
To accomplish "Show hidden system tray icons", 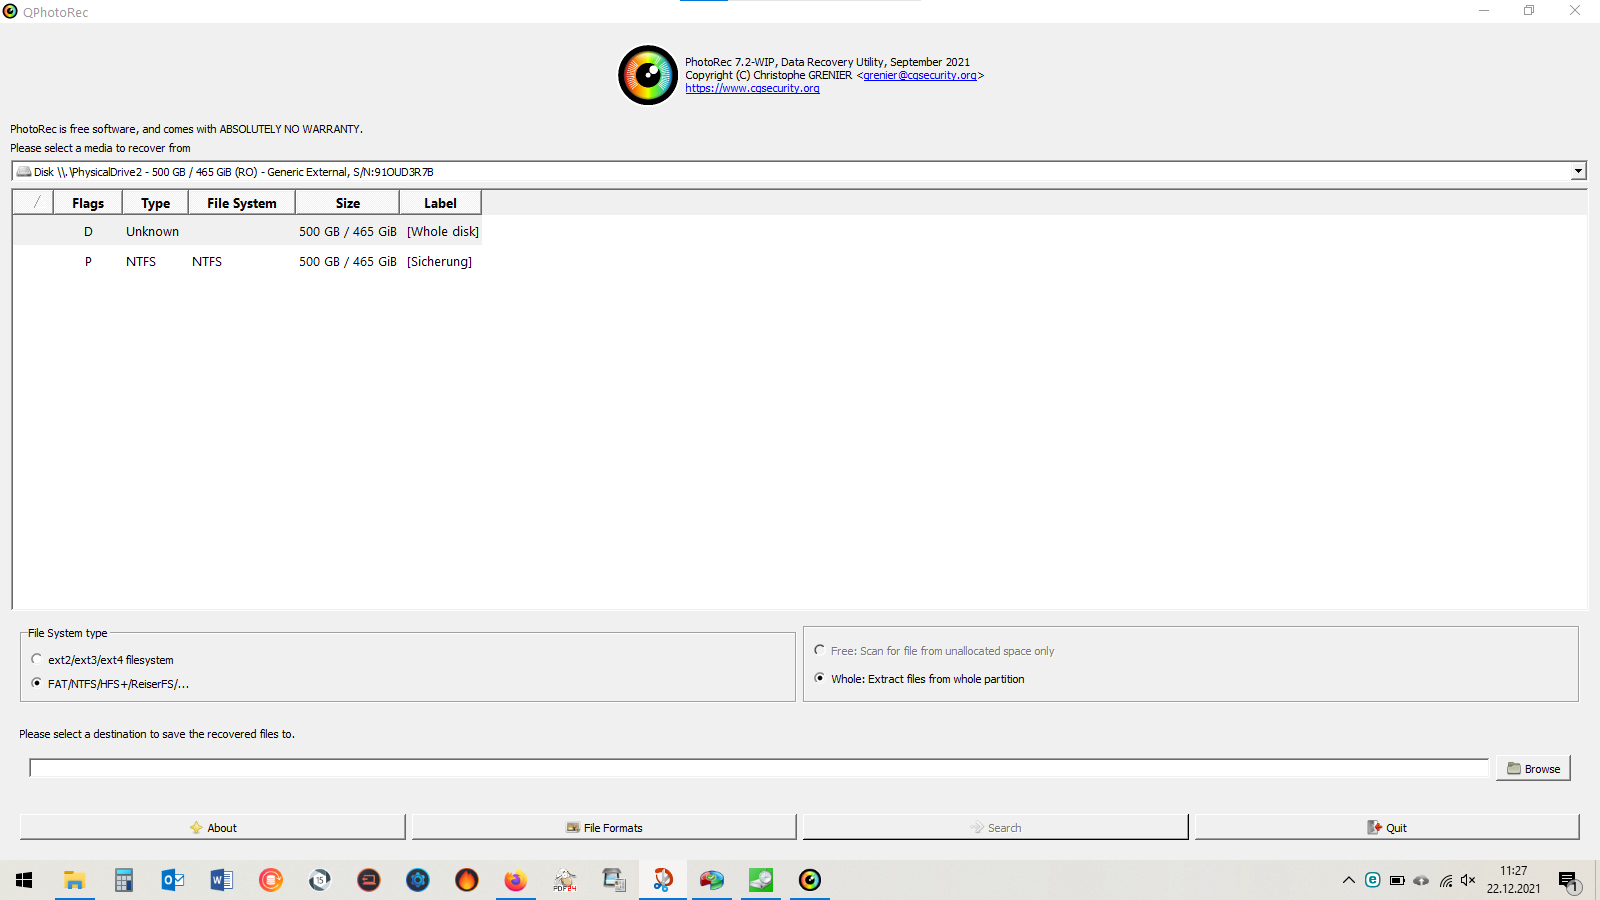I will pyautogui.click(x=1348, y=880).
